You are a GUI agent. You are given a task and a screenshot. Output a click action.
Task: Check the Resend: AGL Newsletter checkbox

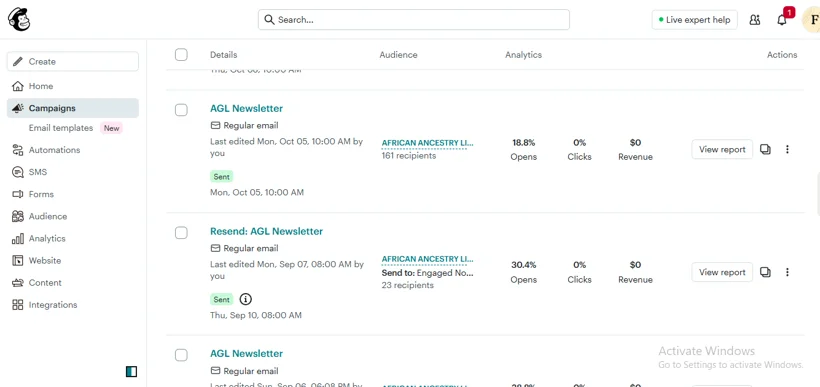click(x=181, y=233)
